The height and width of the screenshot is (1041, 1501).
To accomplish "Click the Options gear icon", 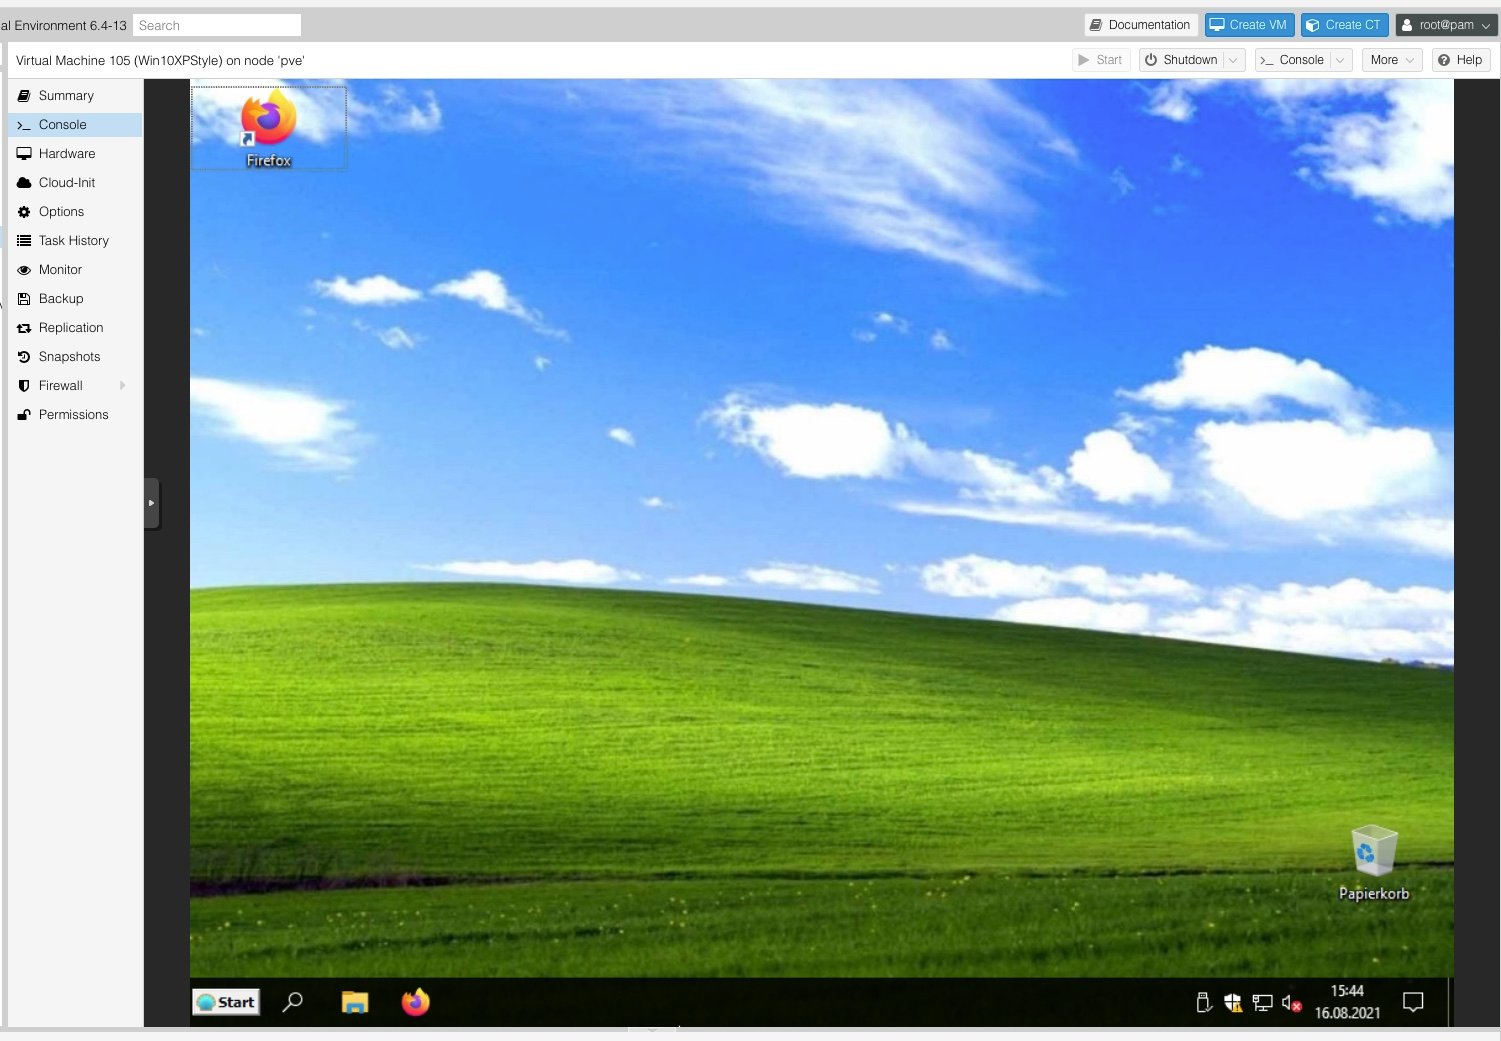I will tap(24, 212).
